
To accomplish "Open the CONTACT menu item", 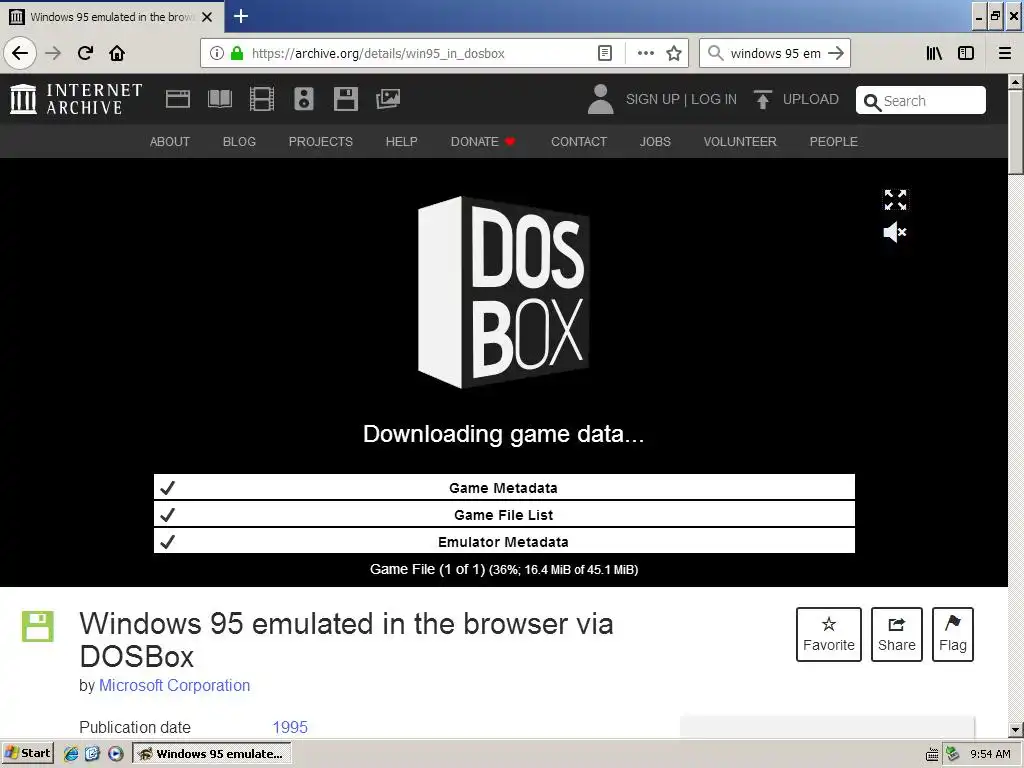I will pos(579,142).
